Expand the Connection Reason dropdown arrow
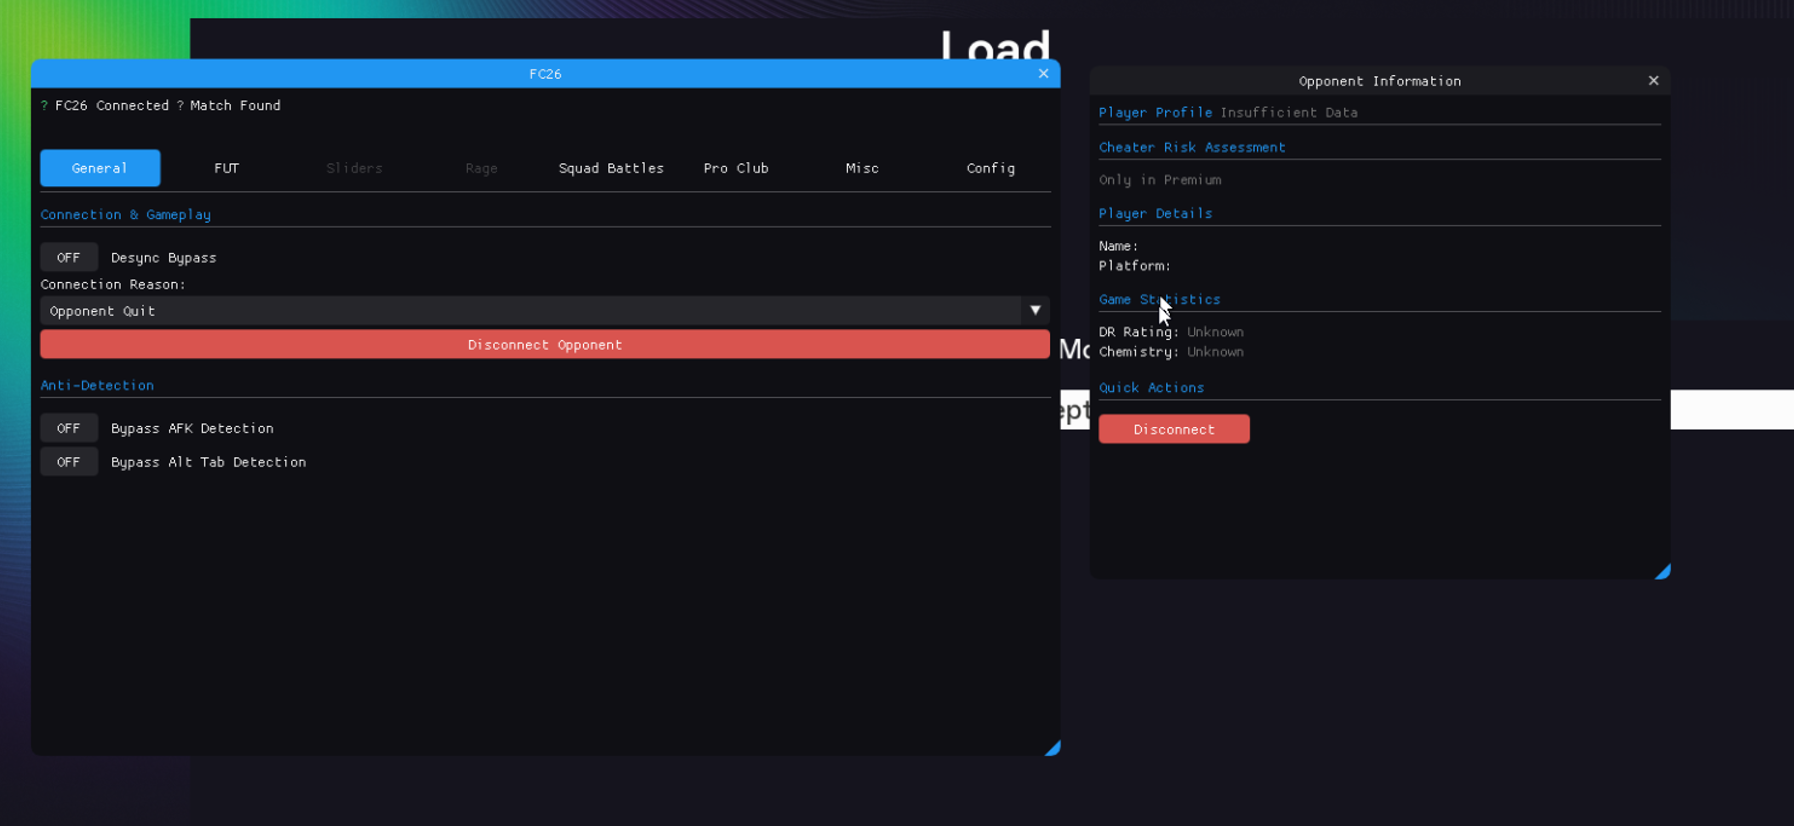The image size is (1794, 826). pos(1035,311)
